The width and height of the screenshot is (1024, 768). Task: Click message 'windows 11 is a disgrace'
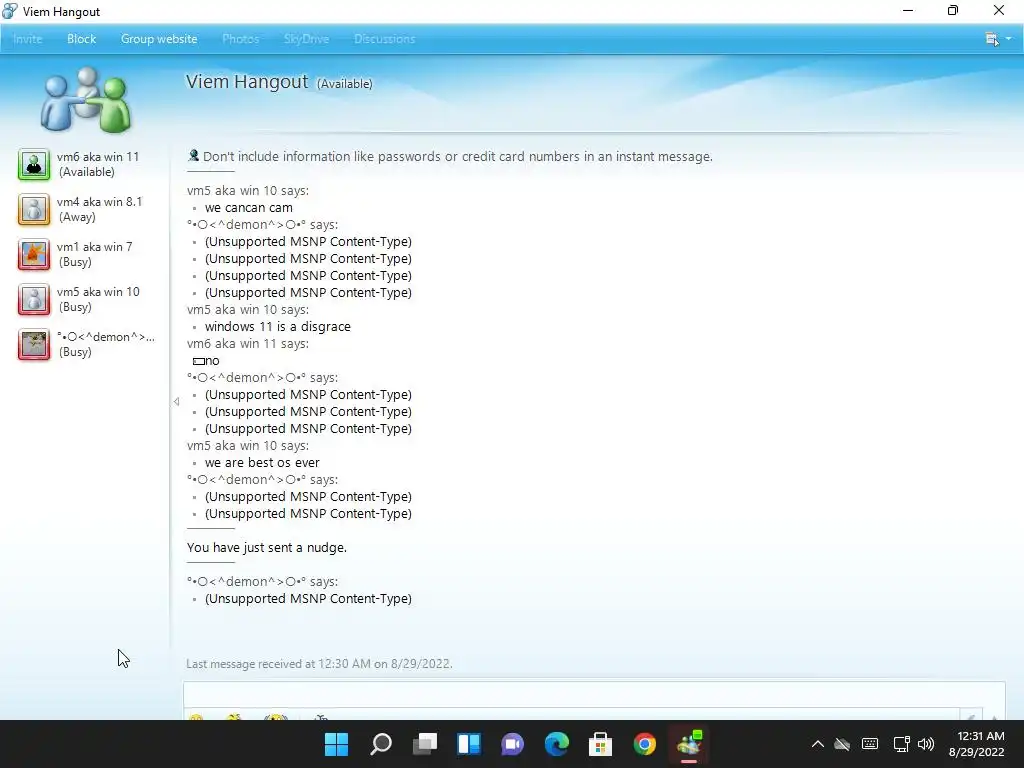(x=278, y=327)
